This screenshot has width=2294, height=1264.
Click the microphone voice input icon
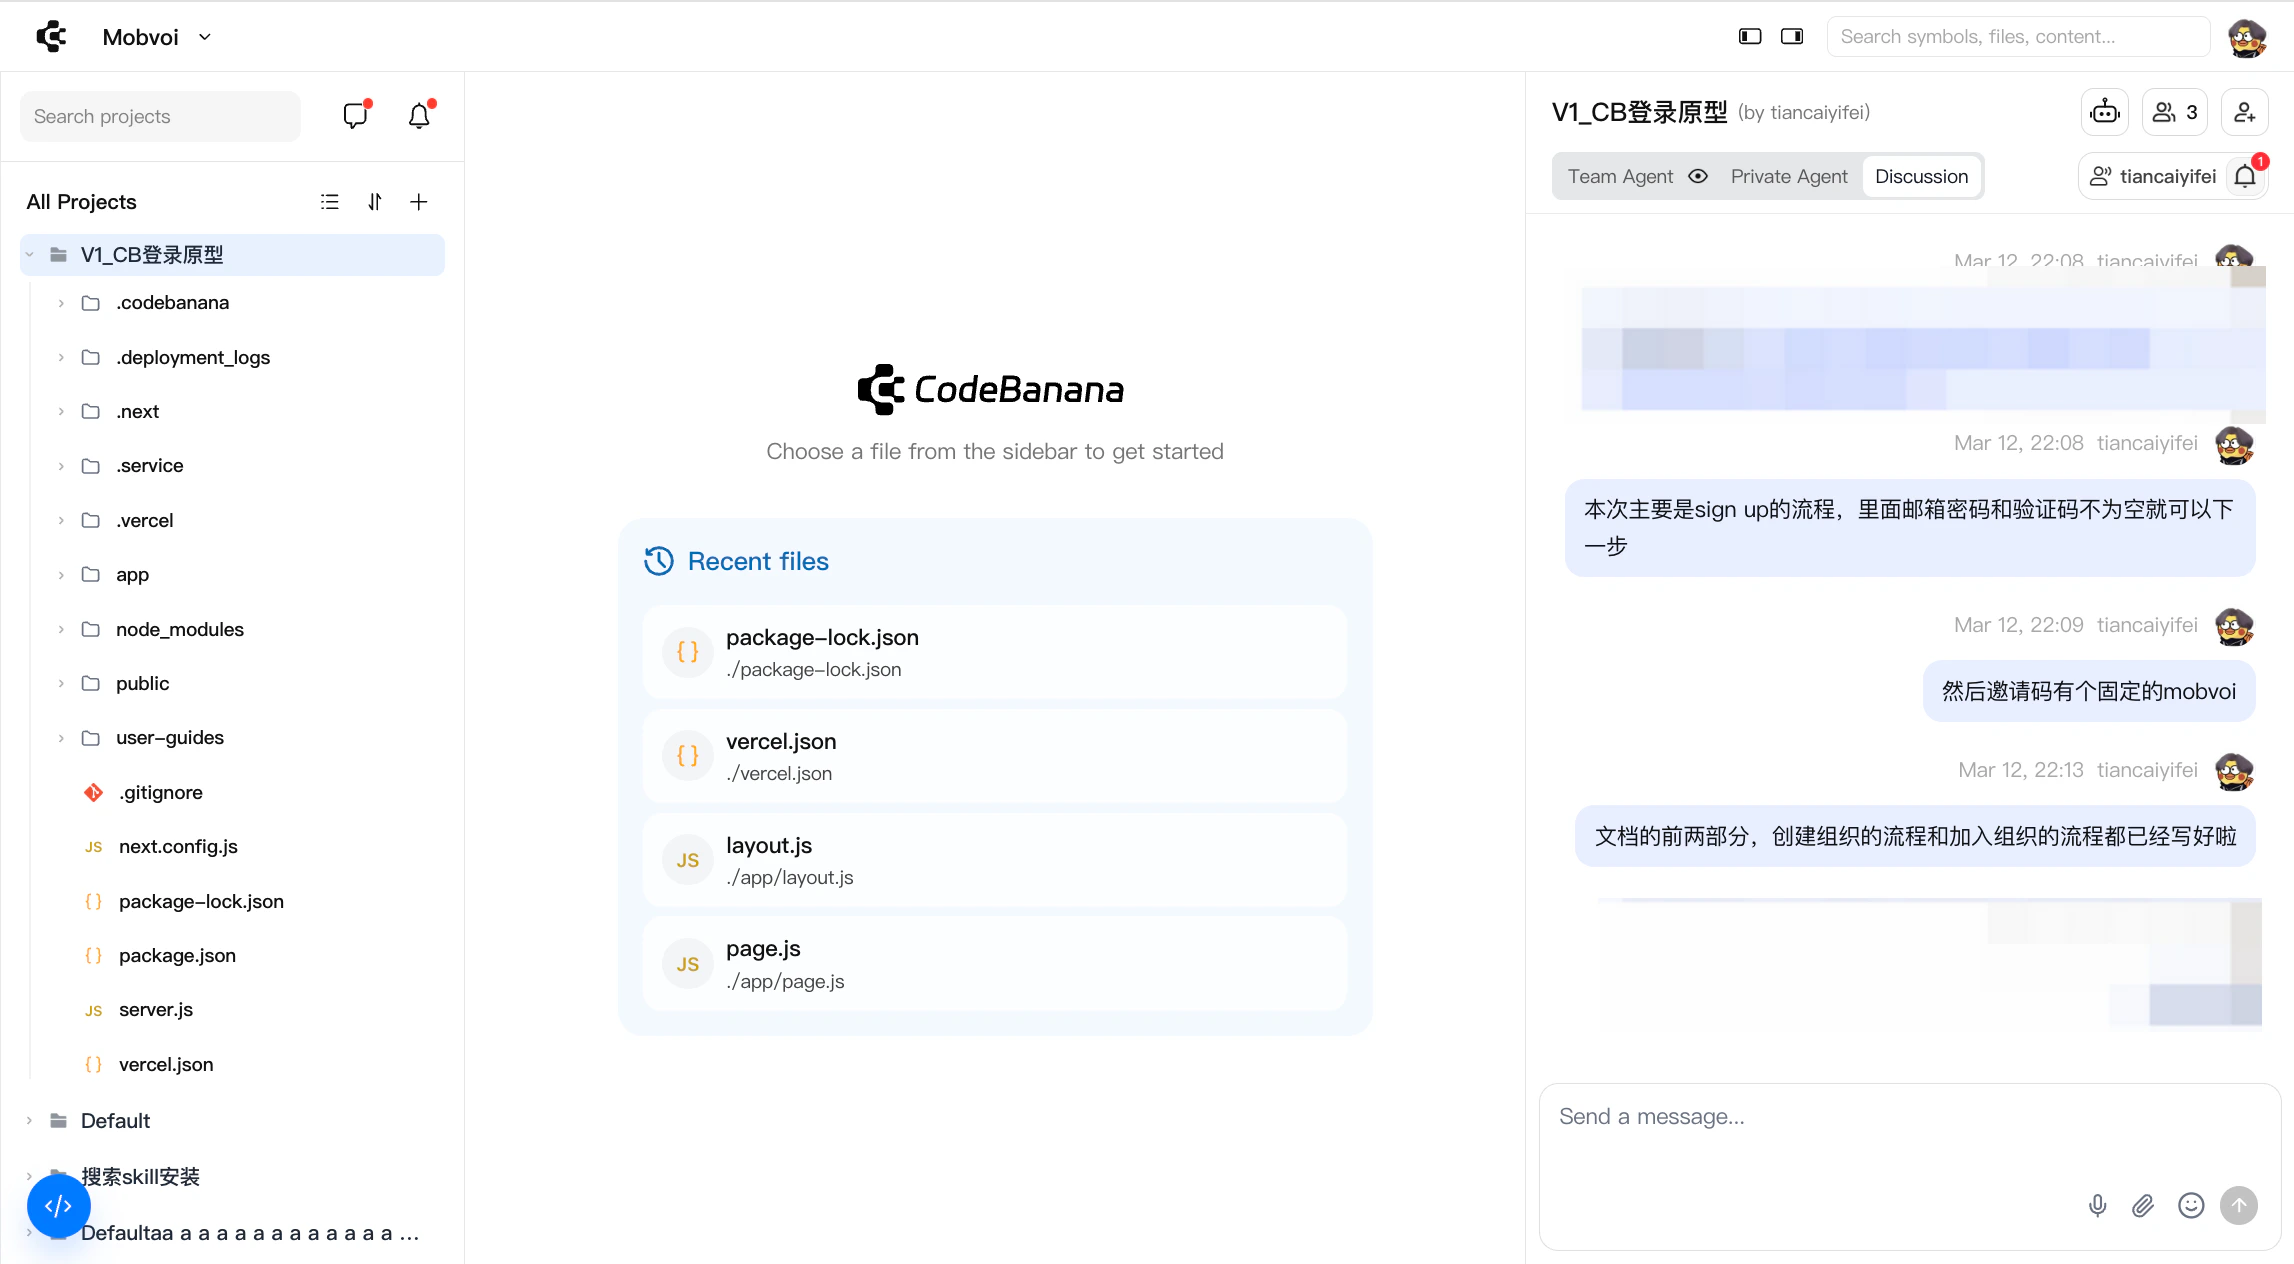pos(2097,1205)
